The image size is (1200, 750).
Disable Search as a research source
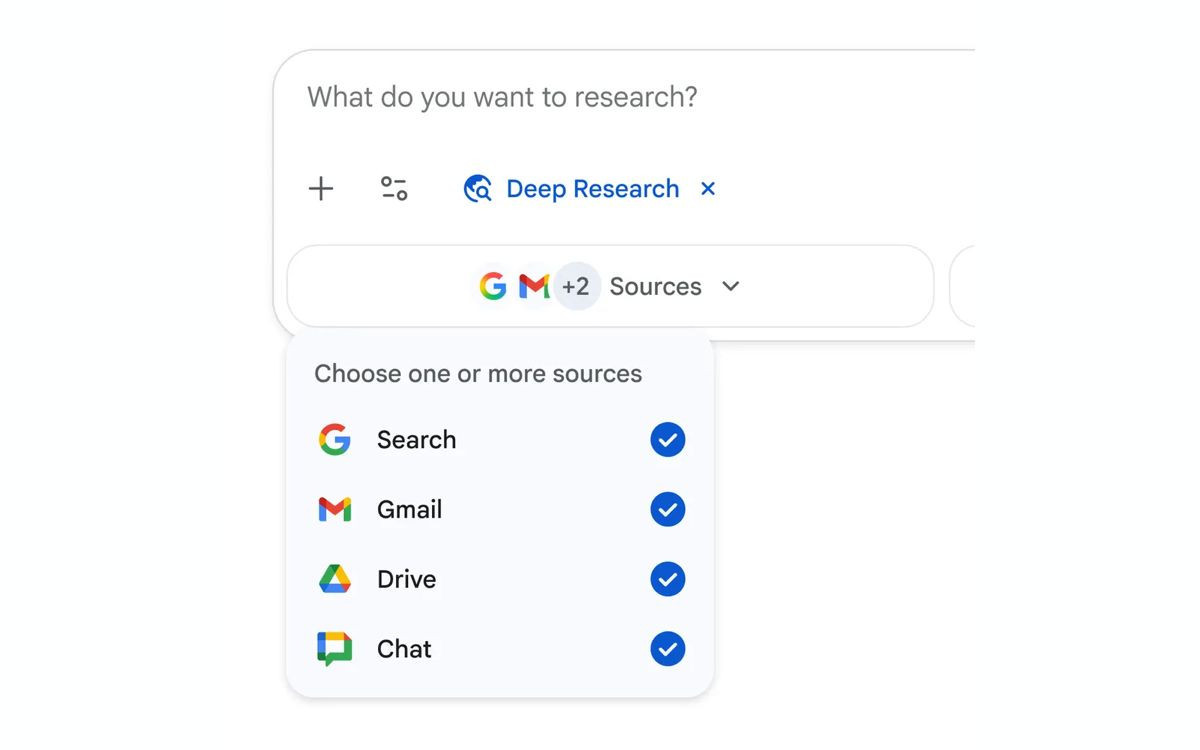(x=668, y=439)
